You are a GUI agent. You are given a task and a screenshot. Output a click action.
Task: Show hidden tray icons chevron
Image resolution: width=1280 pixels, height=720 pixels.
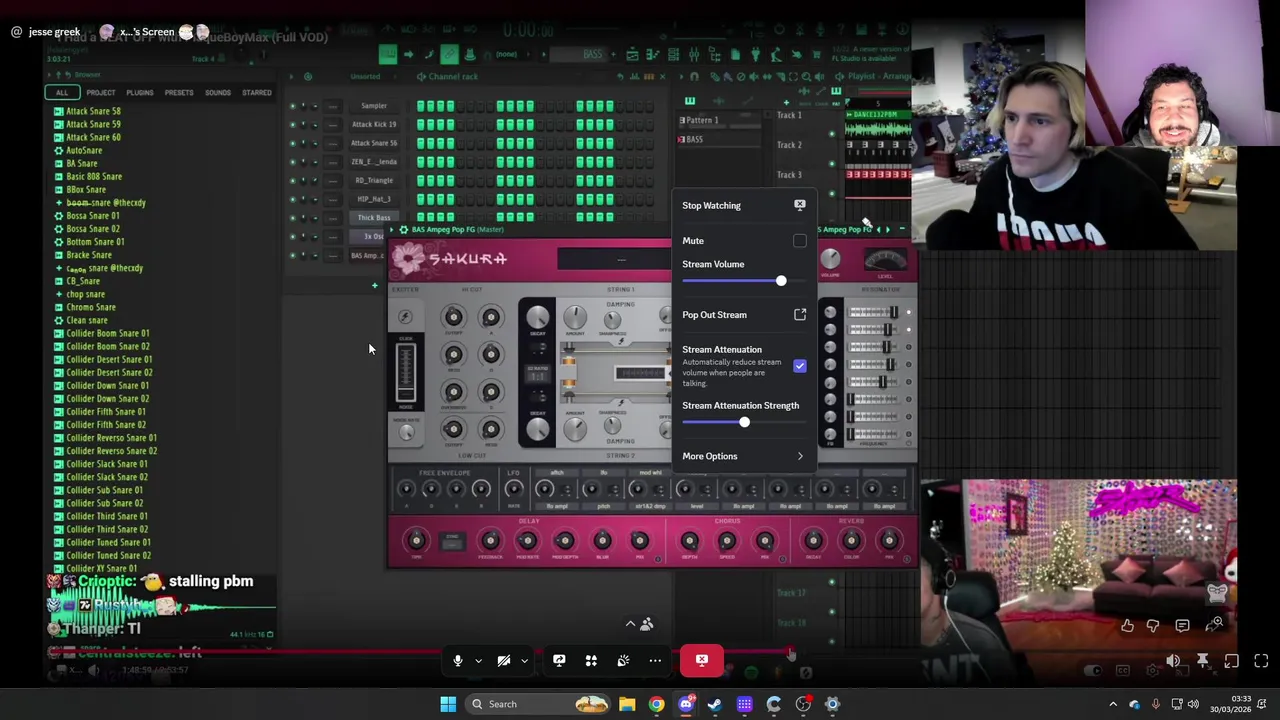(1113, 704)
